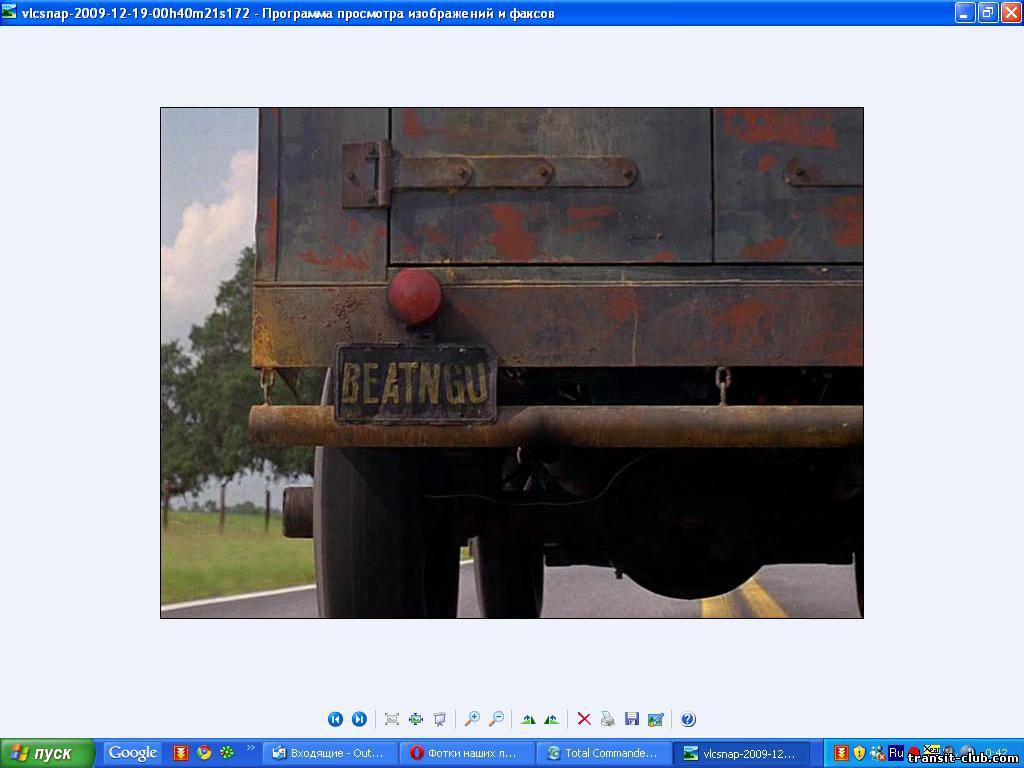Expand hidden quick launch items chevron
The image size is (1024, 768).
tap(250, 748)
